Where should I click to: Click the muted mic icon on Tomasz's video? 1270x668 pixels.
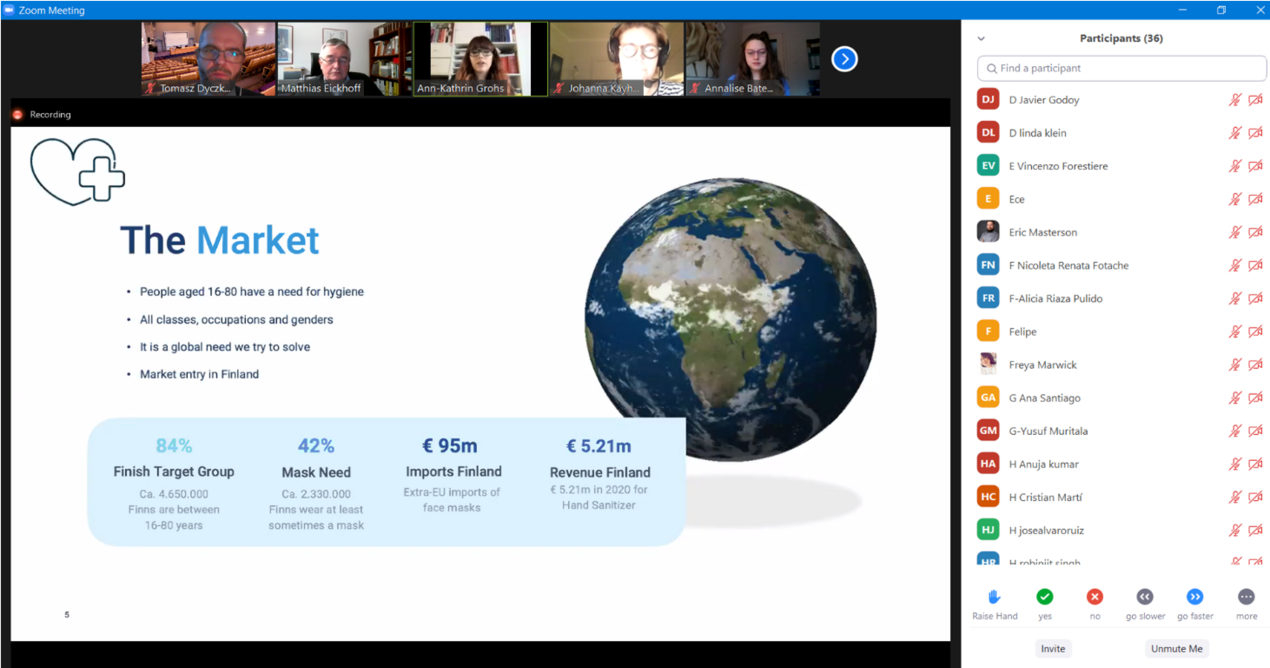click(x=151, y=88)
